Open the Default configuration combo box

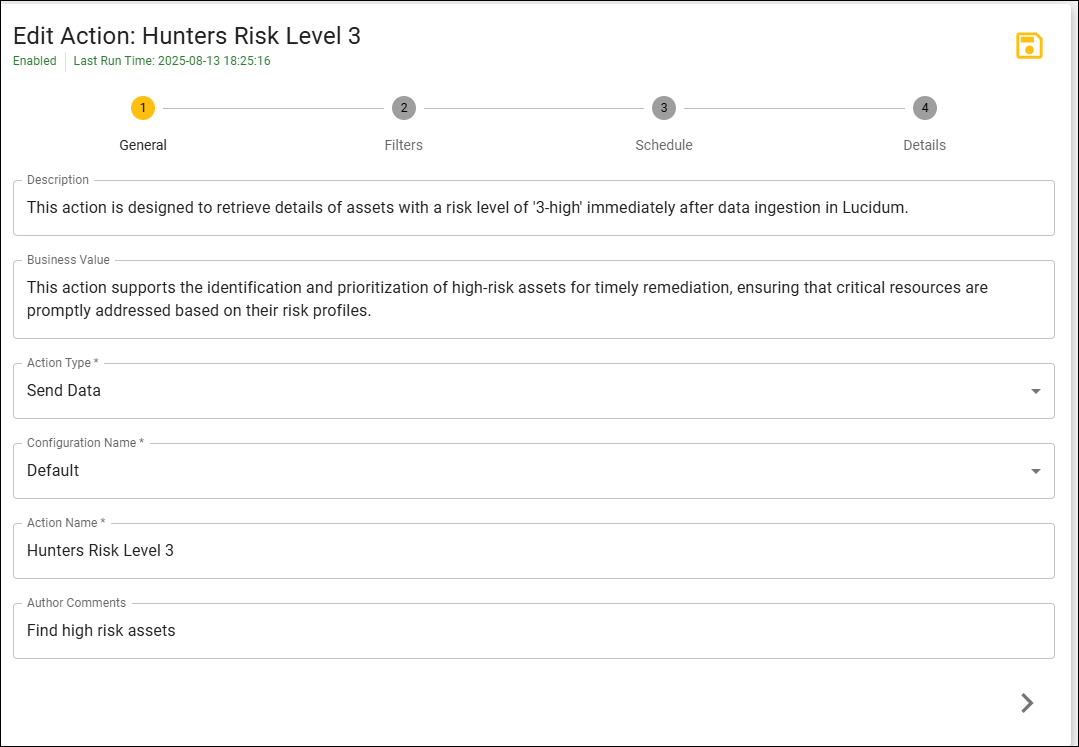(x=534, y=470)
